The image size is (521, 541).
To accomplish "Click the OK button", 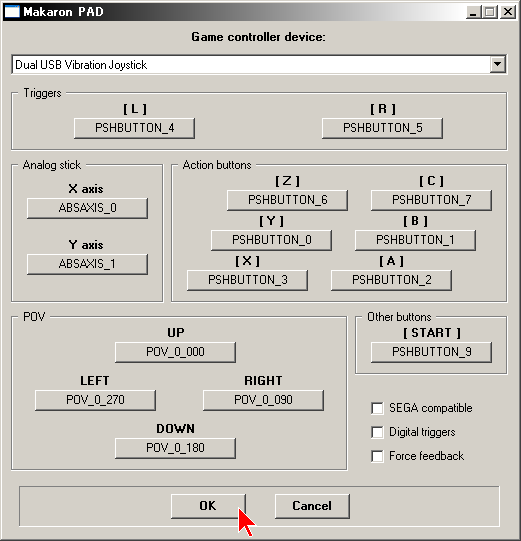I will [x=208, y=506].
